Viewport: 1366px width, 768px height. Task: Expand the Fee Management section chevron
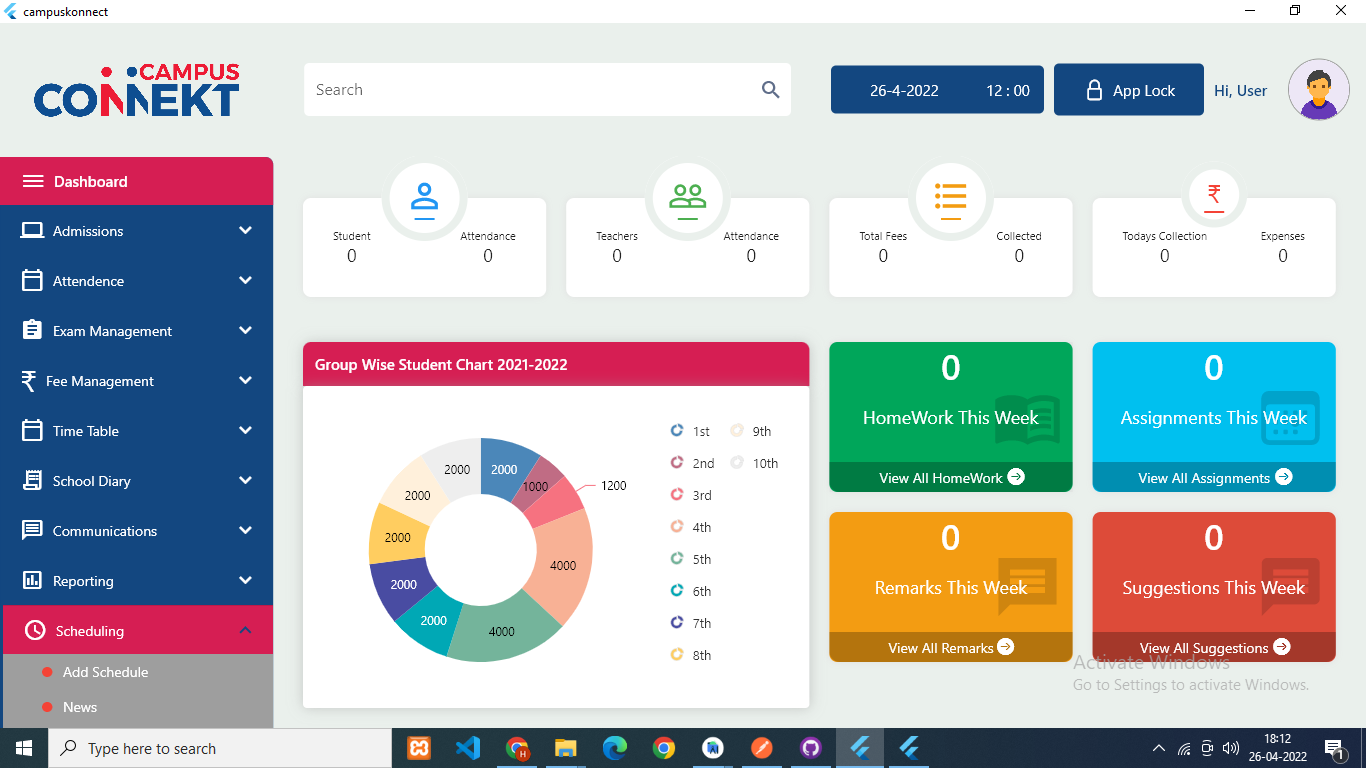[x=245, y=381]
